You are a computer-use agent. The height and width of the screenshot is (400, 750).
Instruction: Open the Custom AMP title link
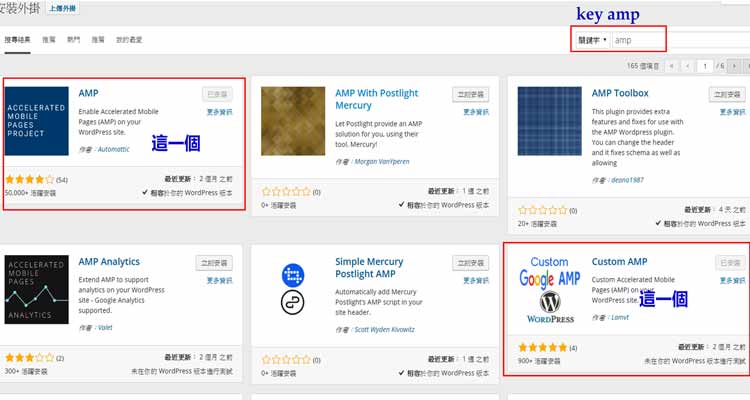(x=619, y=262)
